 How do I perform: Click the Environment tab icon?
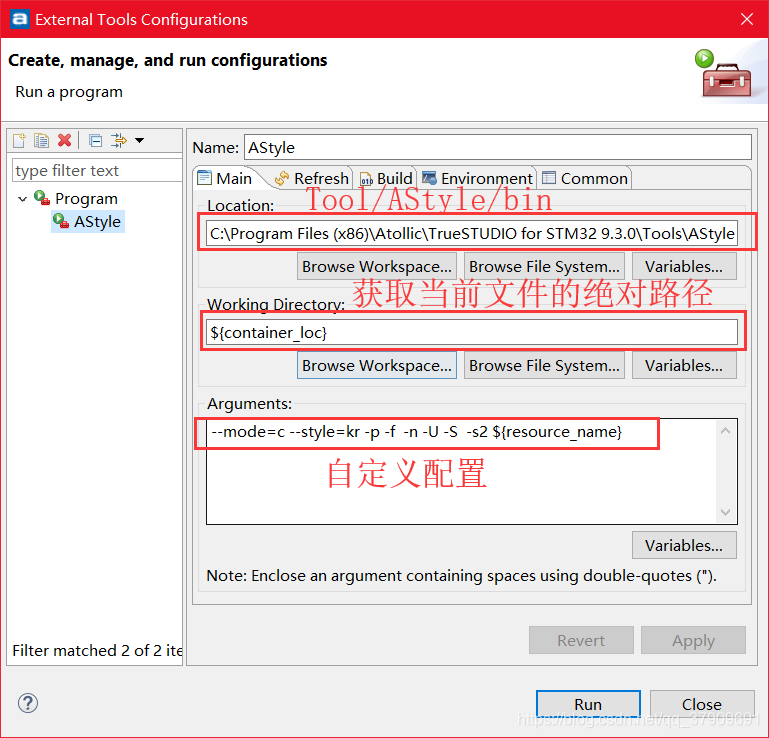430,178
